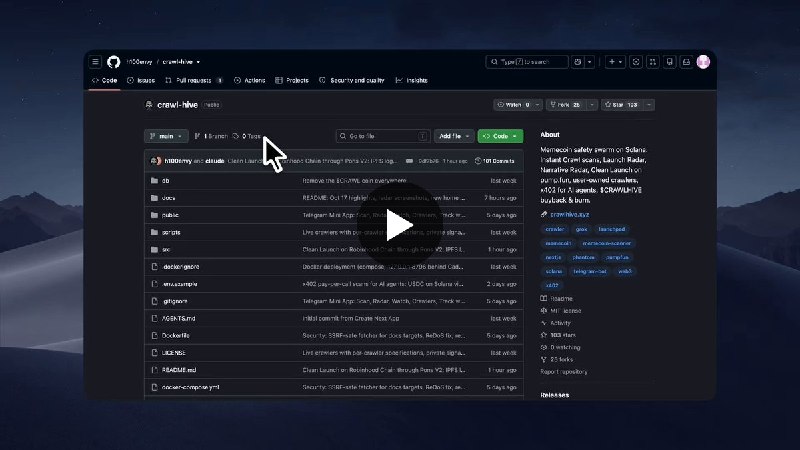
Task: Switch to the Insights tab
Action: click(411, 80)
